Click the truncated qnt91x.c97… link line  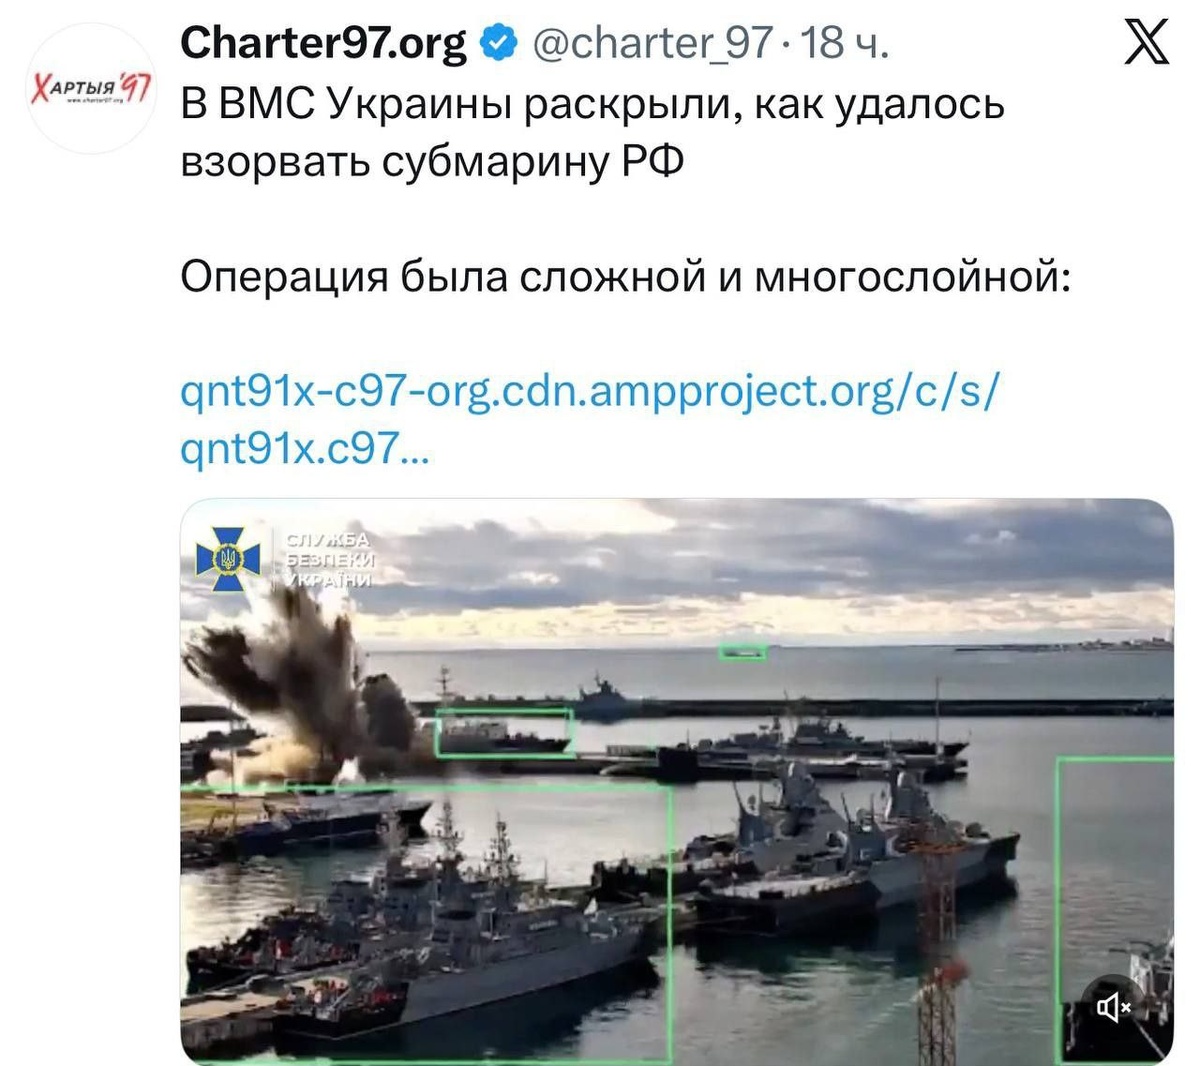pos(304,448)
